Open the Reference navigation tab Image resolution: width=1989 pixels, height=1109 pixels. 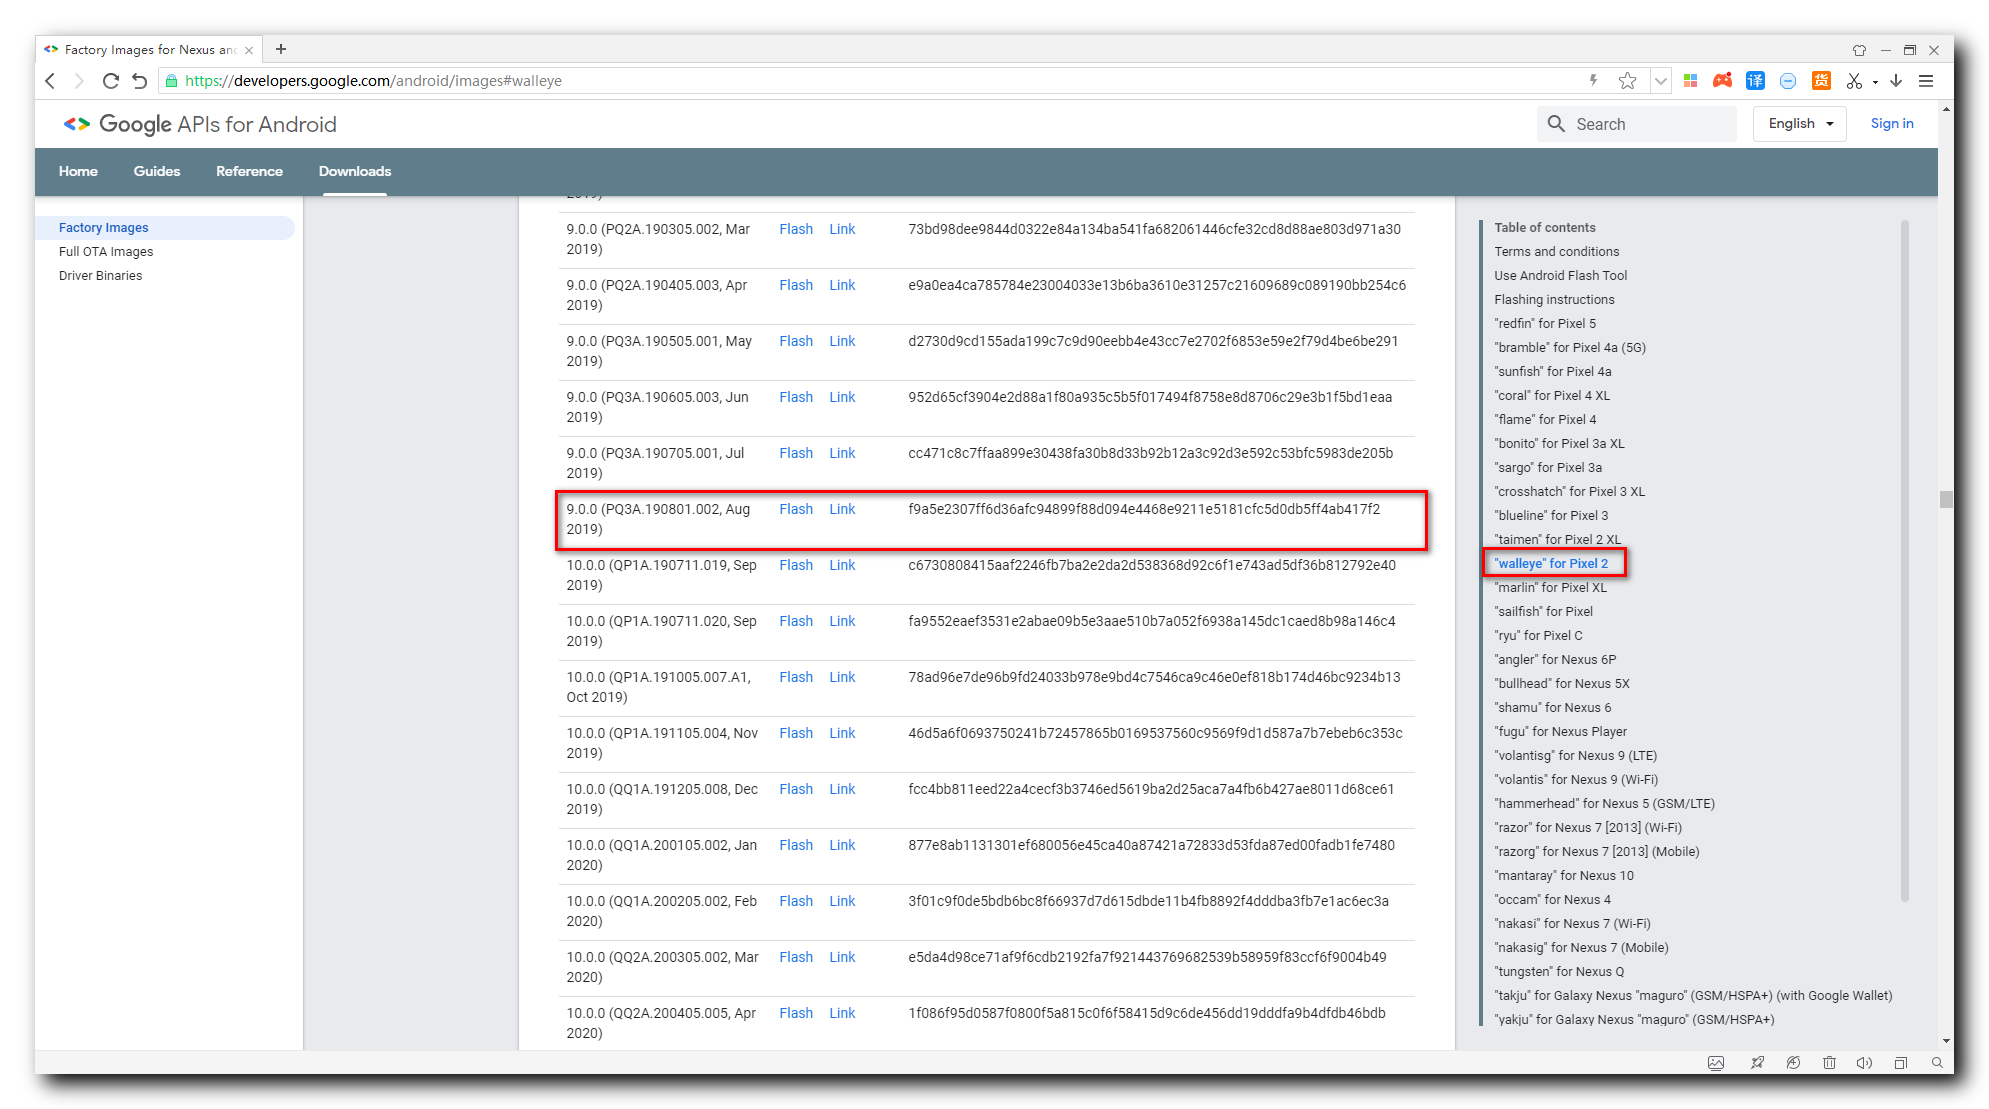(249, 171)
